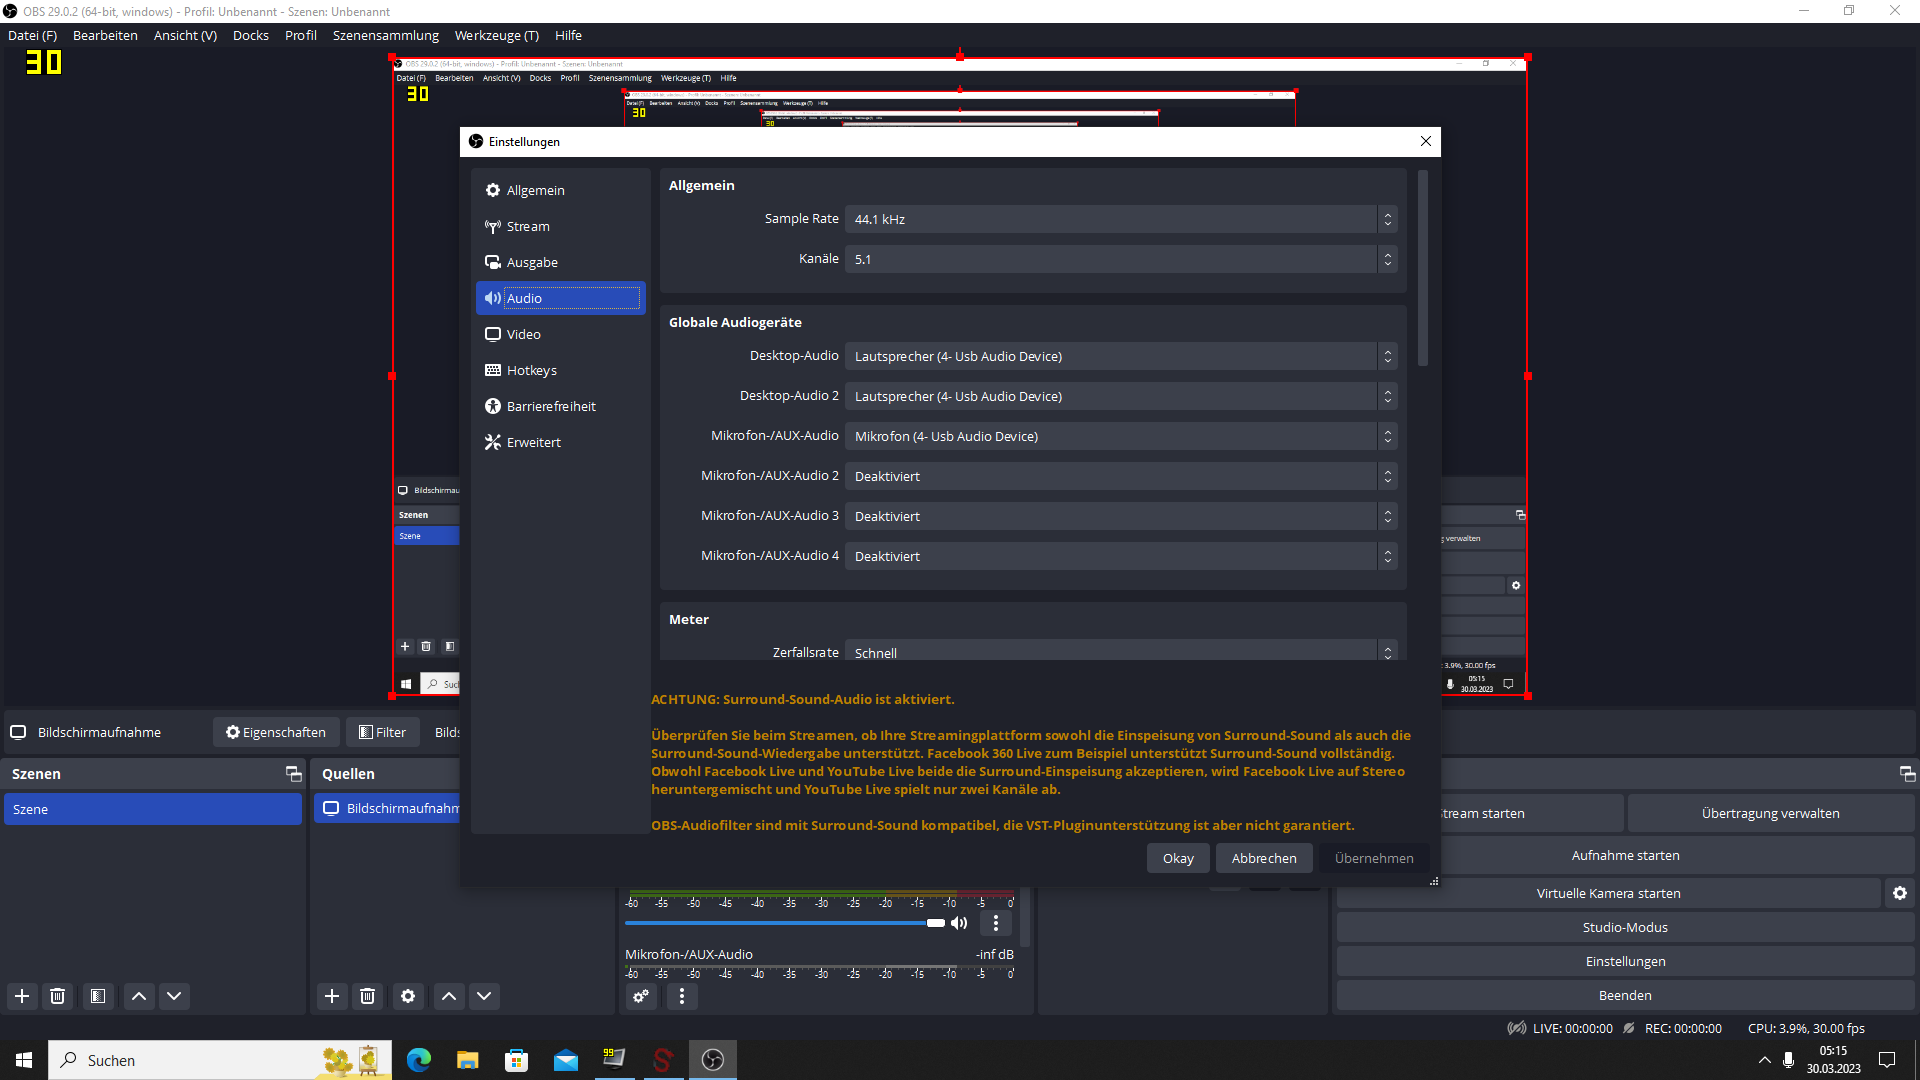Open desktop audio three-dot options menu
Image resolution: width=1920 pixels, height=1080 pixels.
(x=996, y=923)
